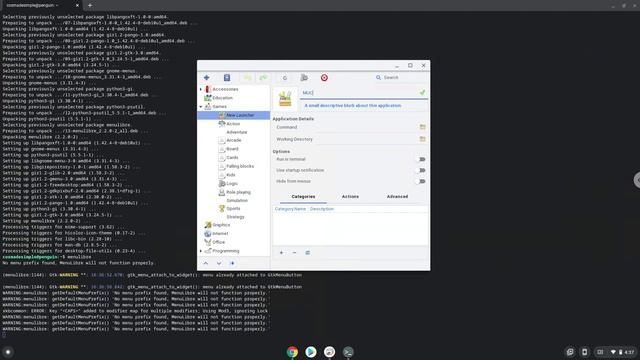Click the Undo arrow icon in MenuLibre toolbar
Image resolution: width=640 pixels, height=360 pixels.
[x=247, y=78]
